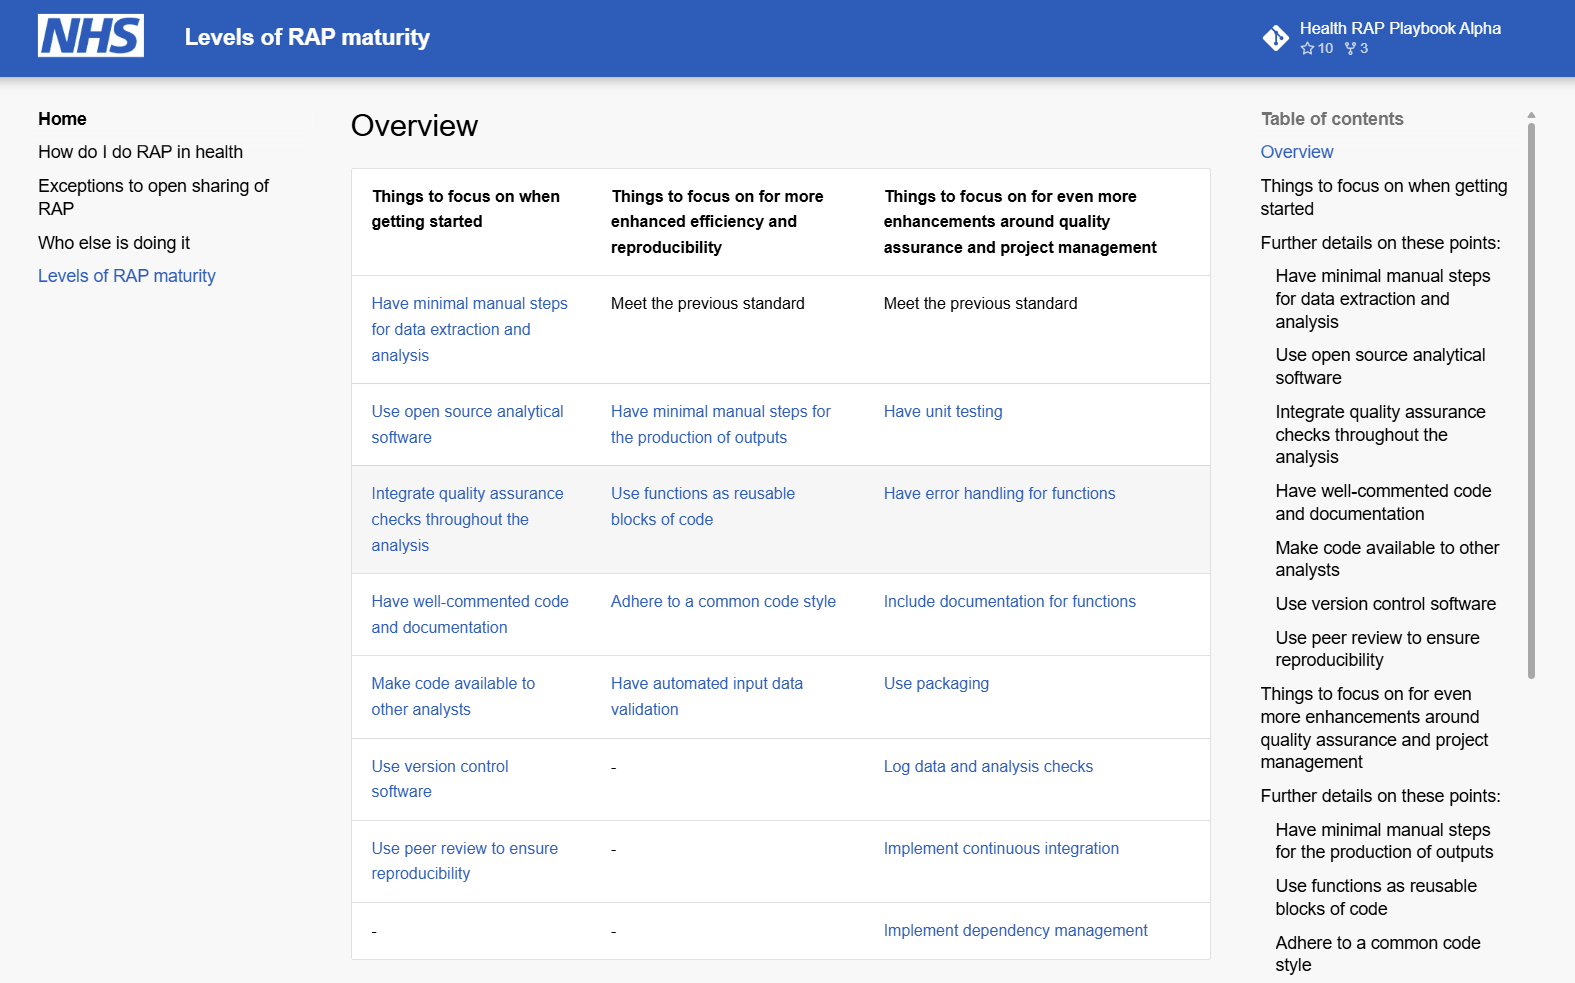Click 'Make code available to other analysts' table link
The width and height of the screenshot is (1575, 983).
click(x=453, y=696)
